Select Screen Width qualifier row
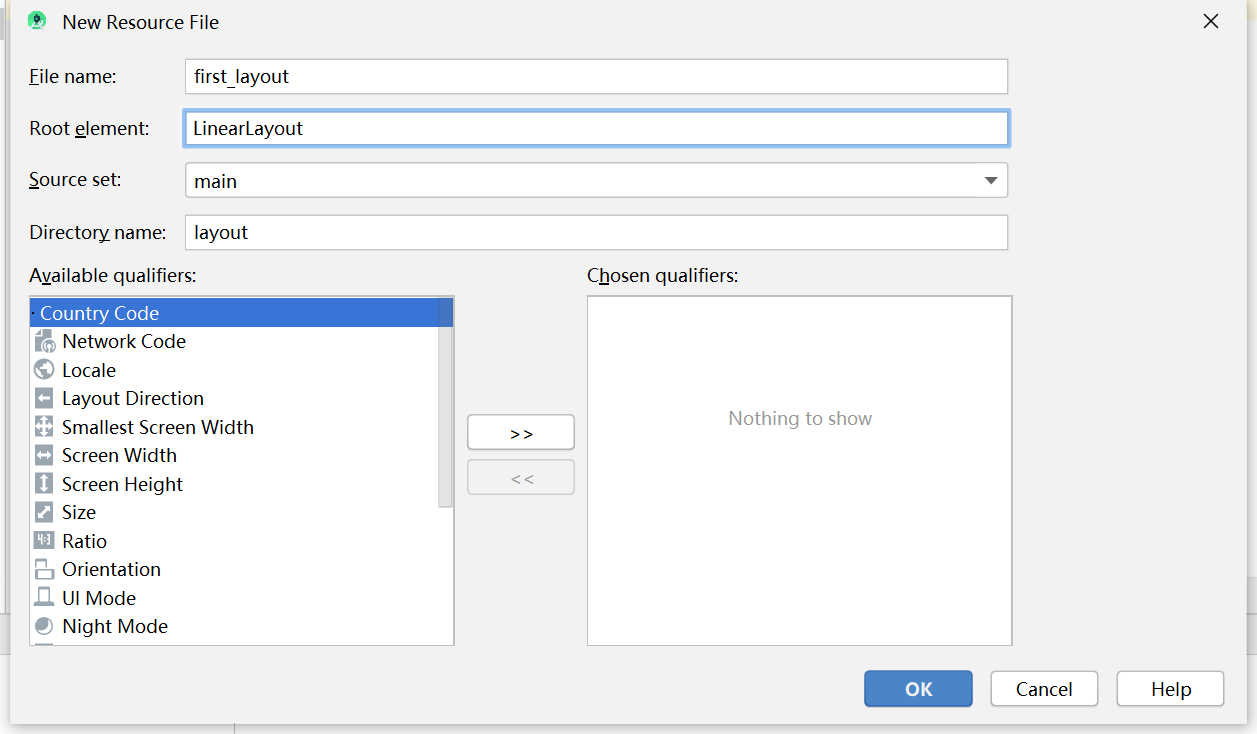Screen dimensions: 1257x734 pos(234,455)
